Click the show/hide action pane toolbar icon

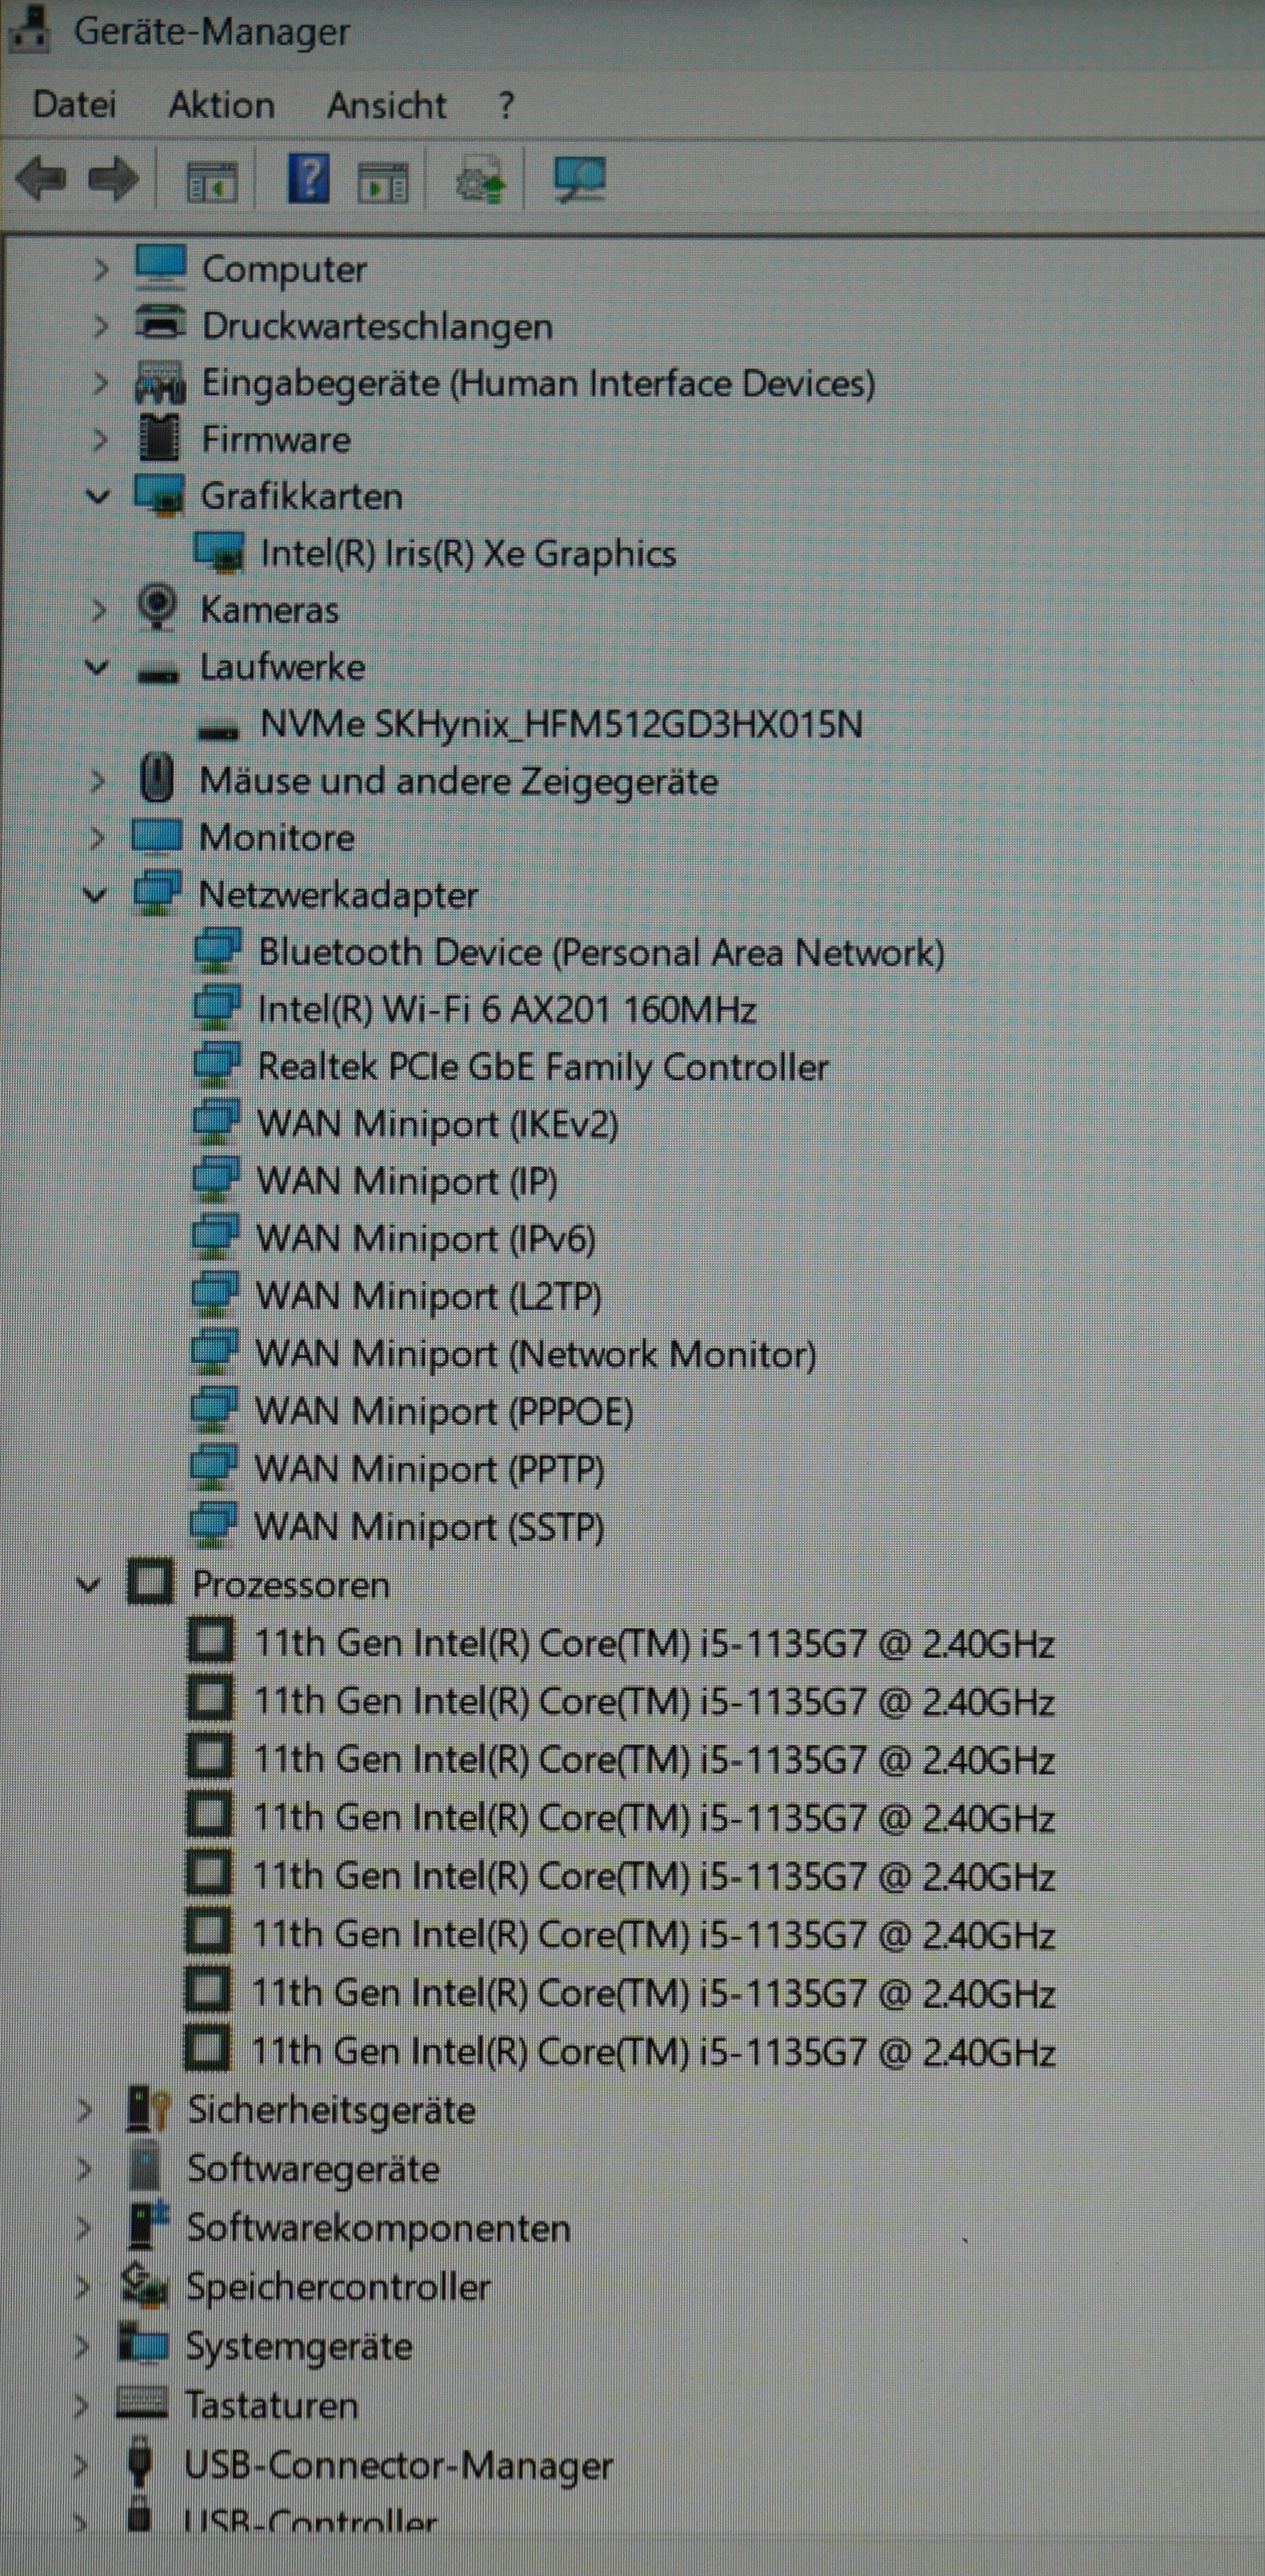[383, 182]
